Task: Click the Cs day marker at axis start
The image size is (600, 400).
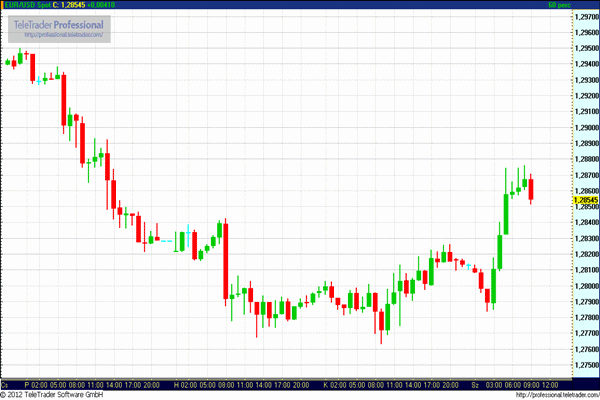Action: click(6, 384)
